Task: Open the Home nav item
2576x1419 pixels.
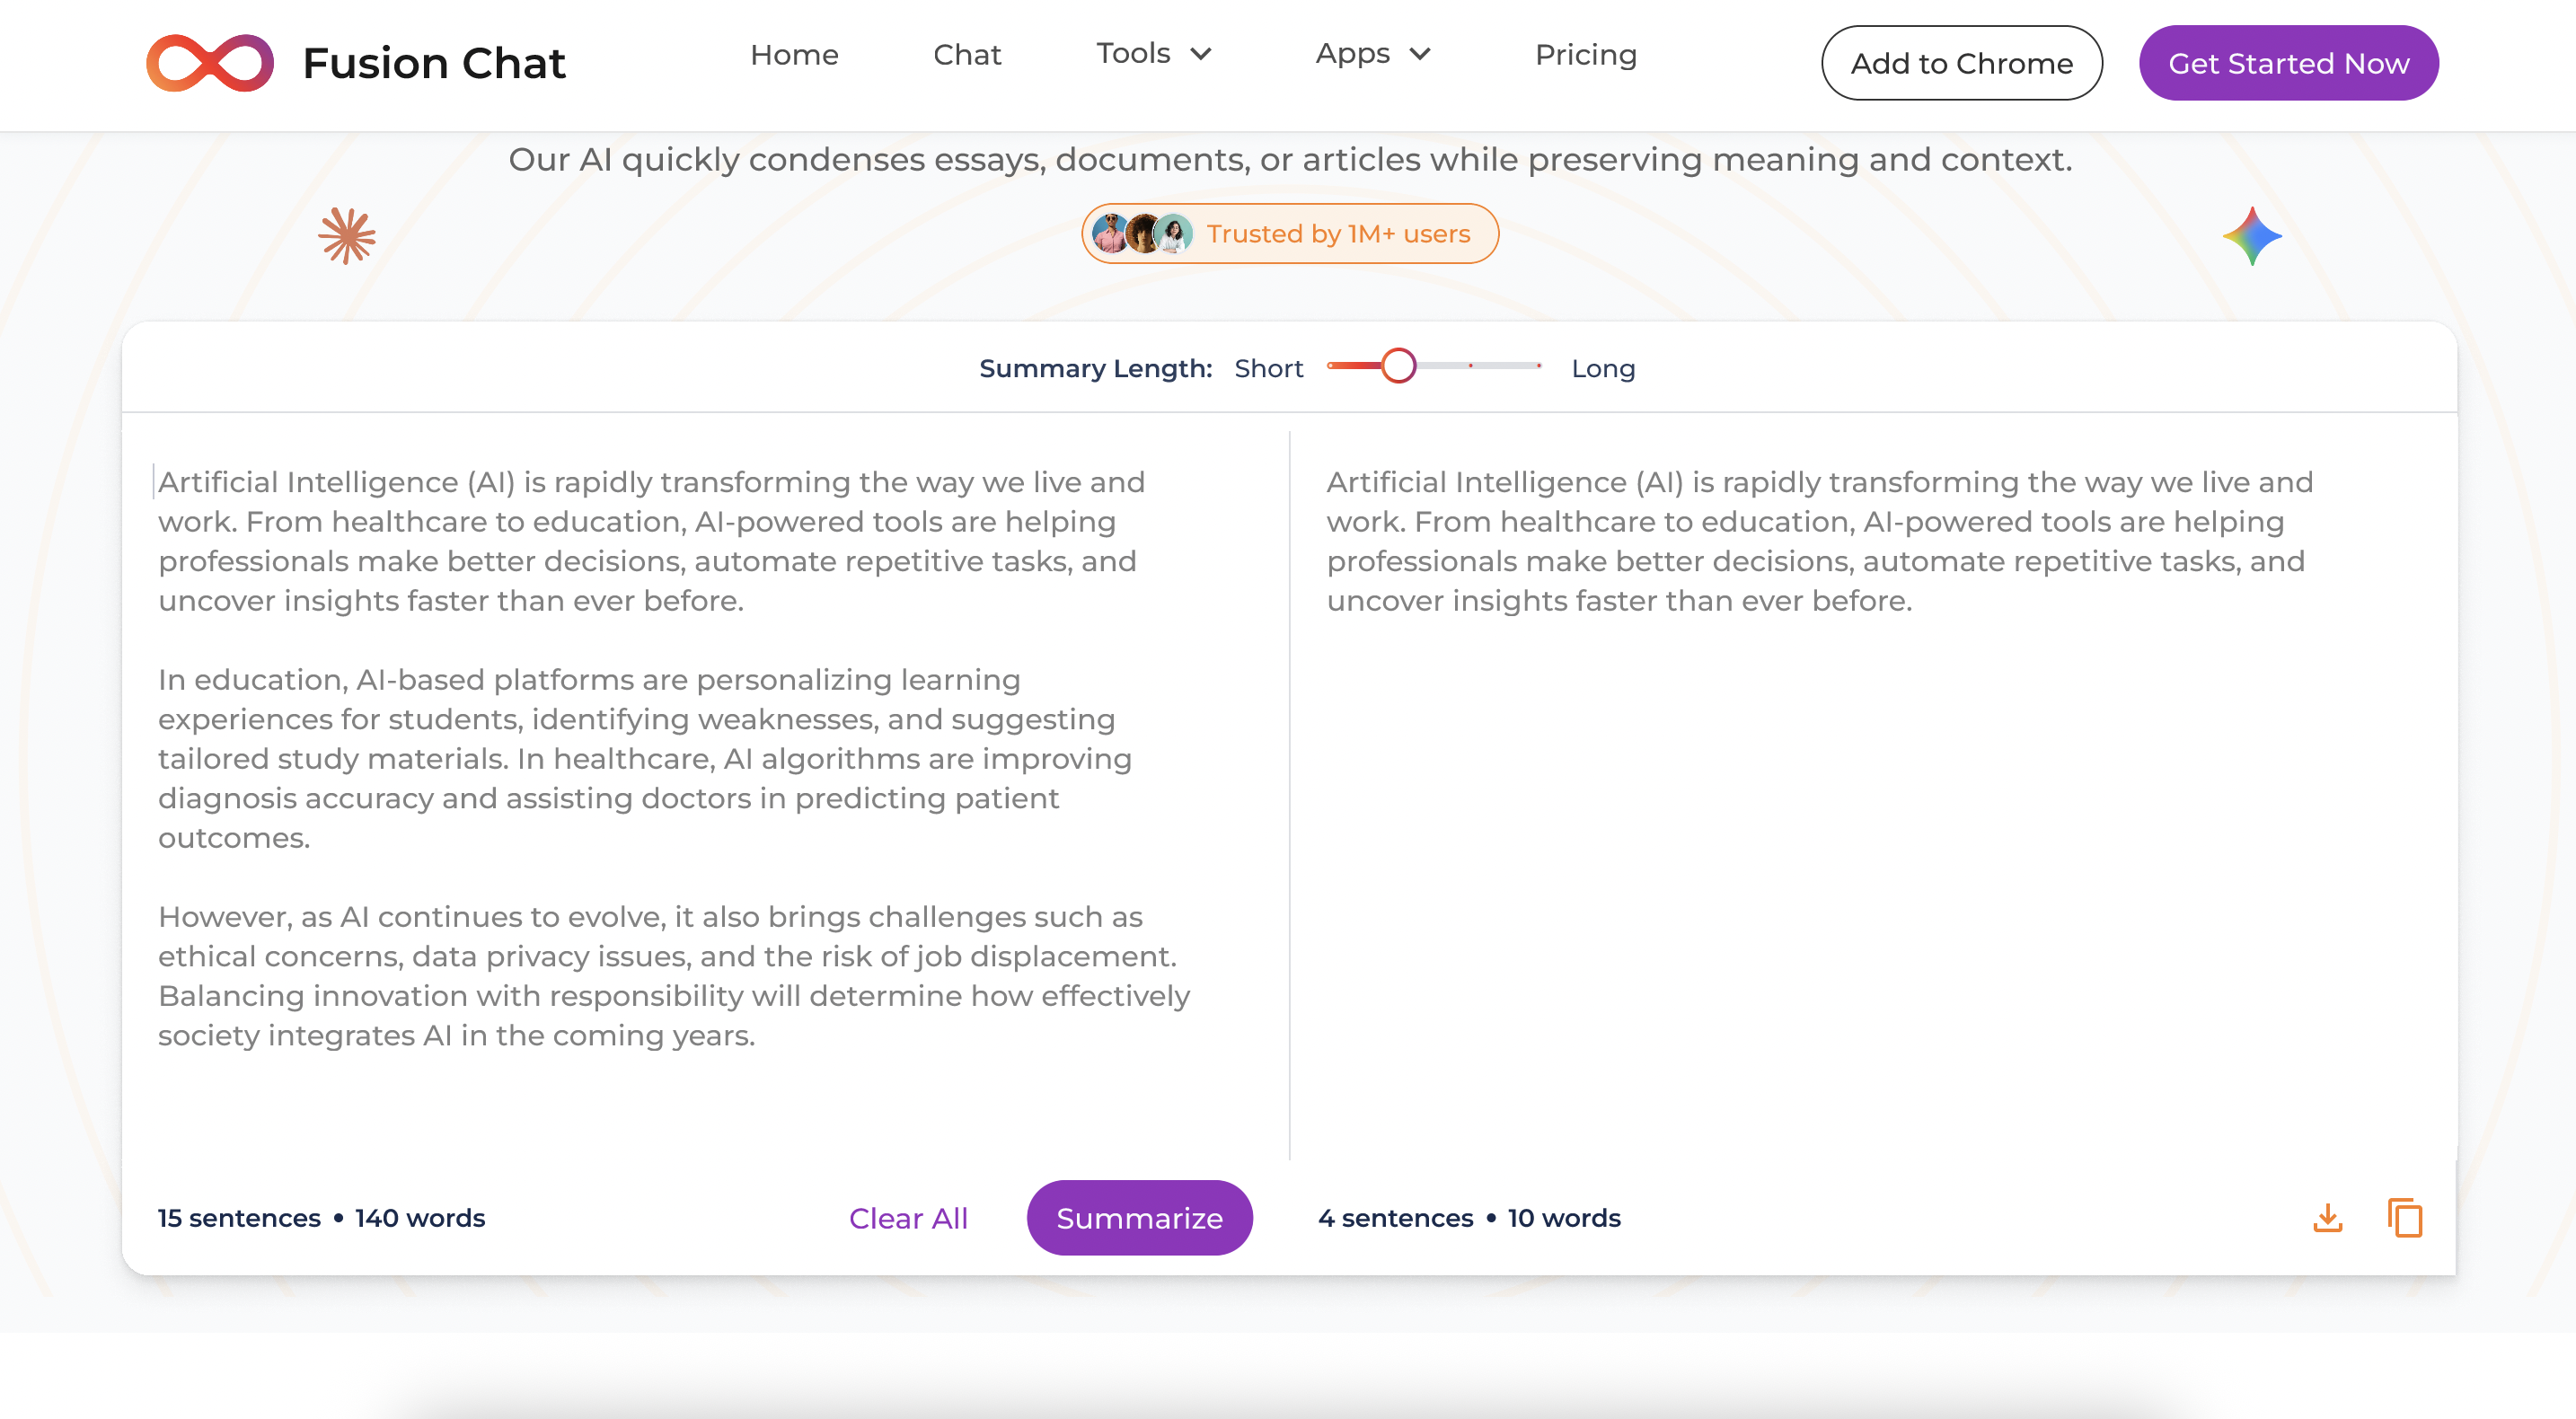Action: pos(794,55)
